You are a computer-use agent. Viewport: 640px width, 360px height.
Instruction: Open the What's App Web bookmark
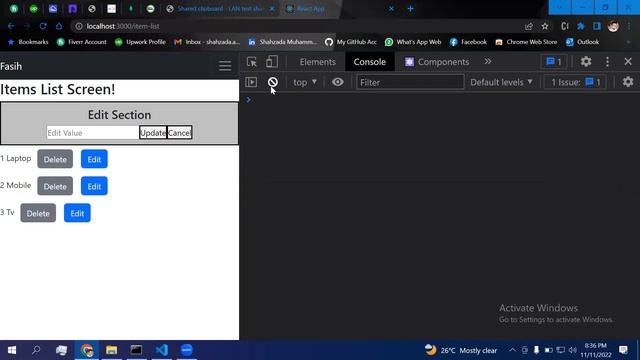(413, 42)
